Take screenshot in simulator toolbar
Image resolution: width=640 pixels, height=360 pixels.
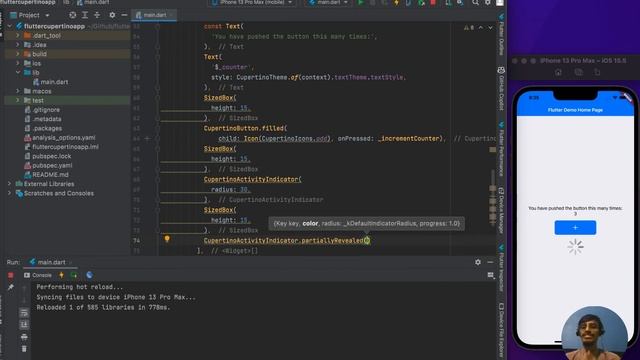[578, 72]
